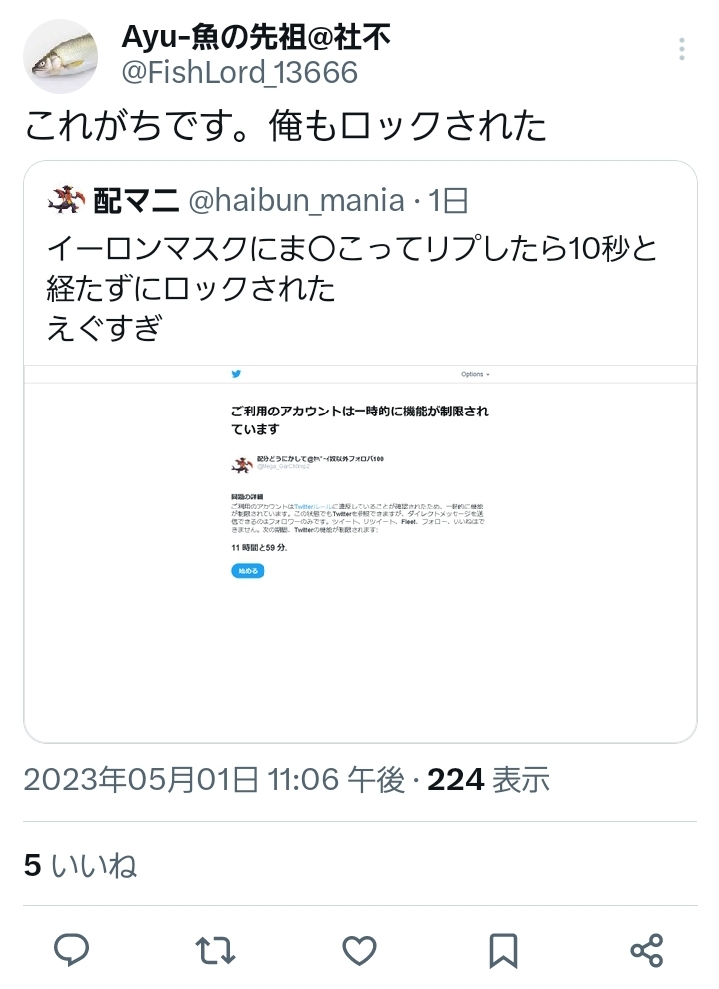
Task: Open the fish profile picture
Action: coord(61,56)
